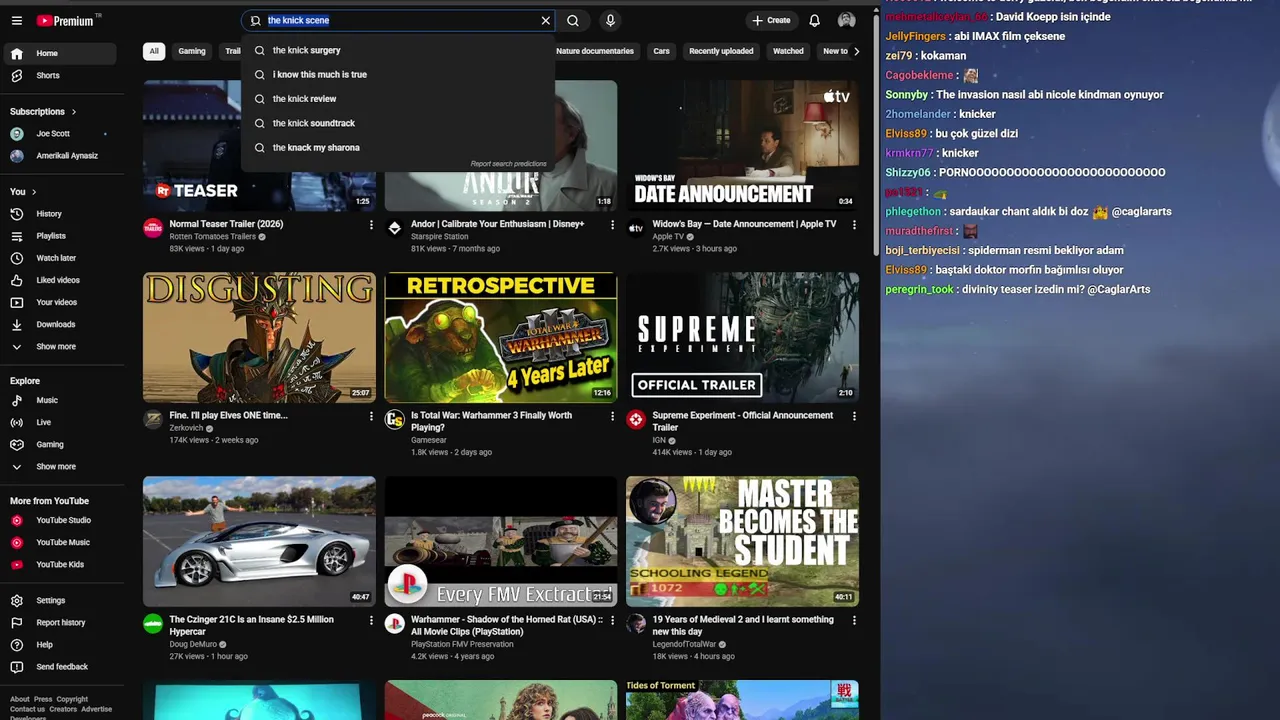Open Live under Explore
The height and width of the screenshot is (720, 1280).
pos(62,422)
